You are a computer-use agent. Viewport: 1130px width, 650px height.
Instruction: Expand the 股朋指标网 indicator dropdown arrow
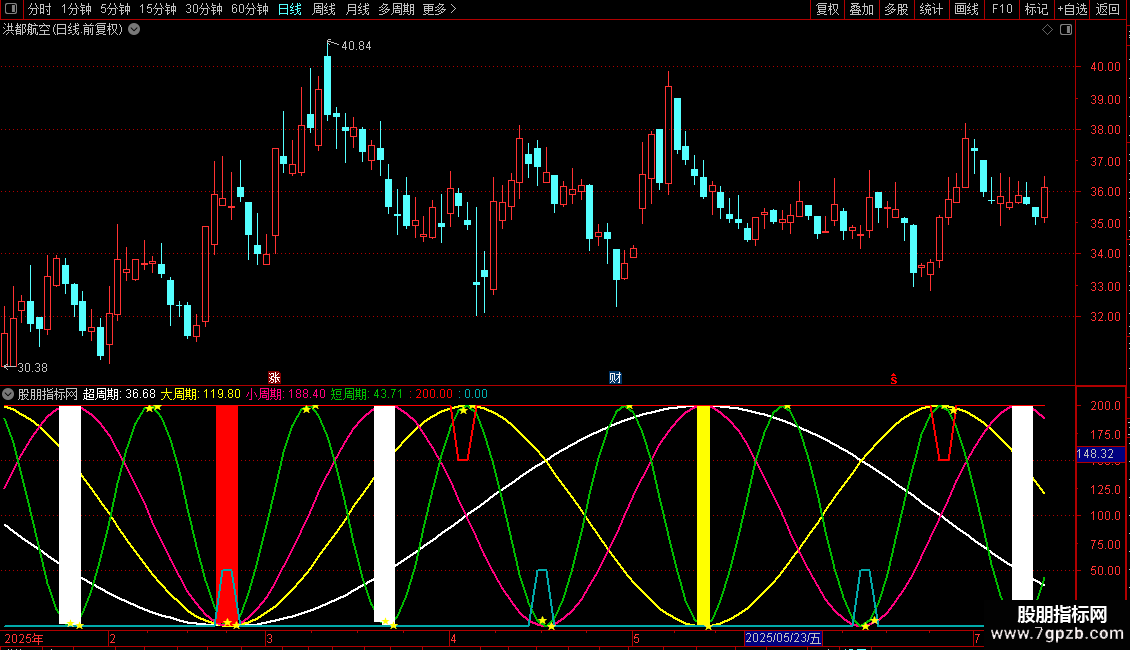click(9, 394)
